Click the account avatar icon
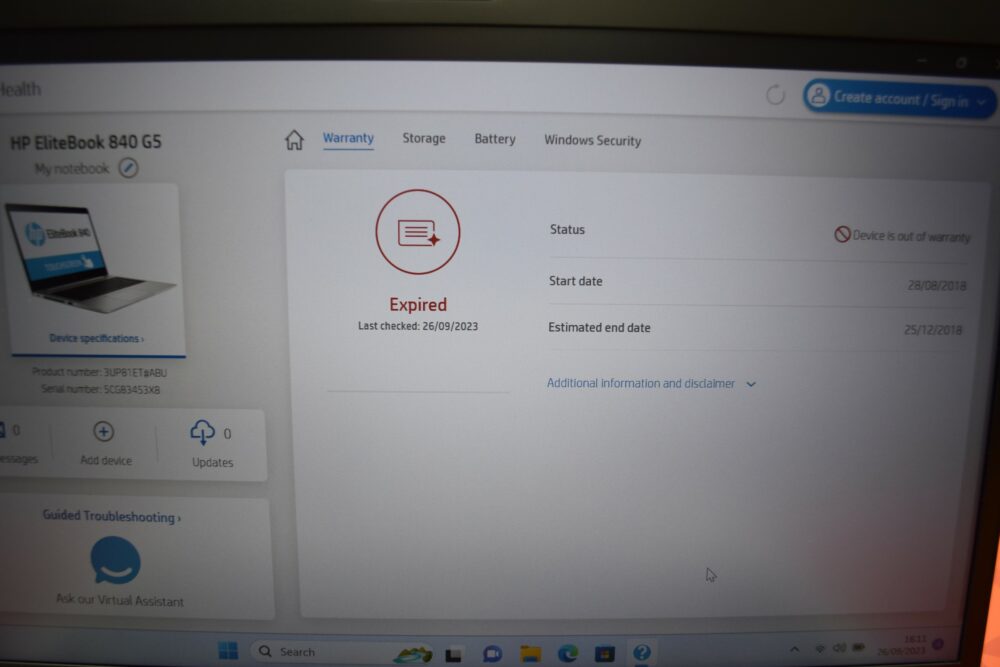1000x667 pixels. coord(818,96)
